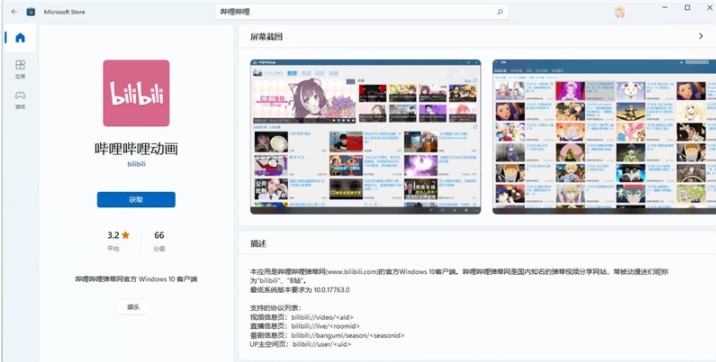Select the 娱乐 category tag
Viewport: 716px width, 362px height.
coord(133,307)
